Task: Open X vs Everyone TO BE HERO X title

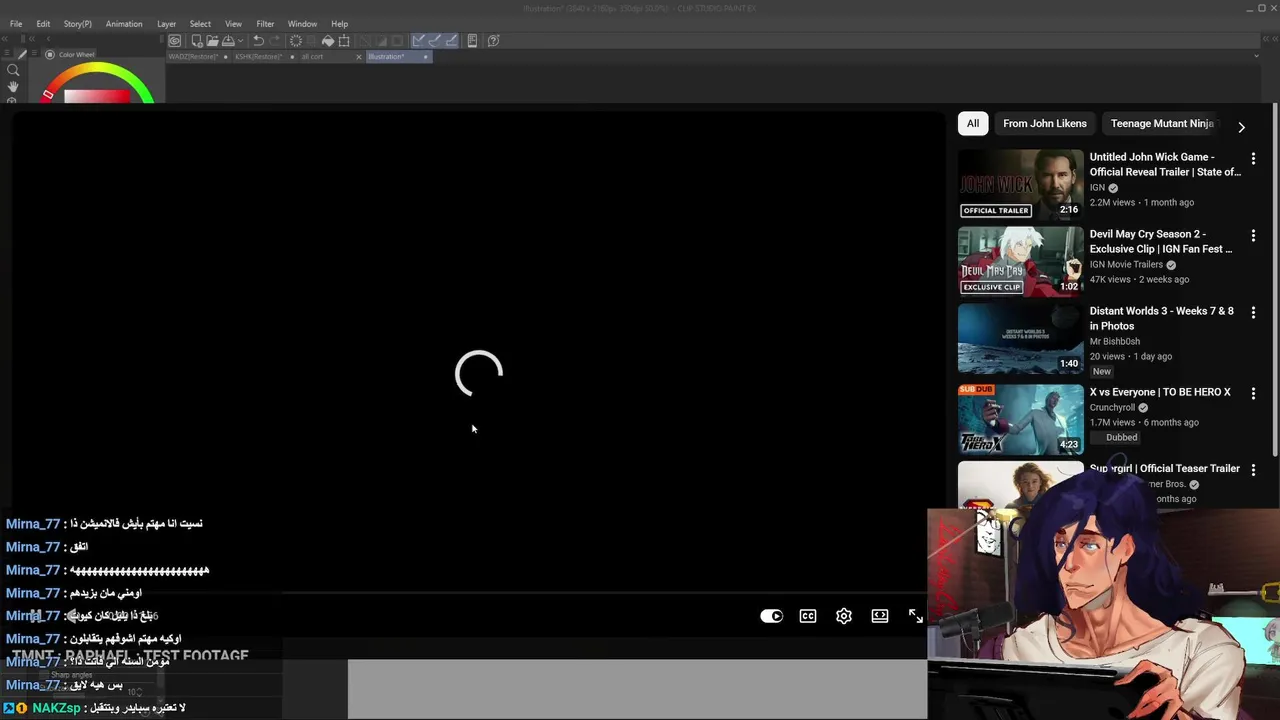Action: tap(1160, 392)
